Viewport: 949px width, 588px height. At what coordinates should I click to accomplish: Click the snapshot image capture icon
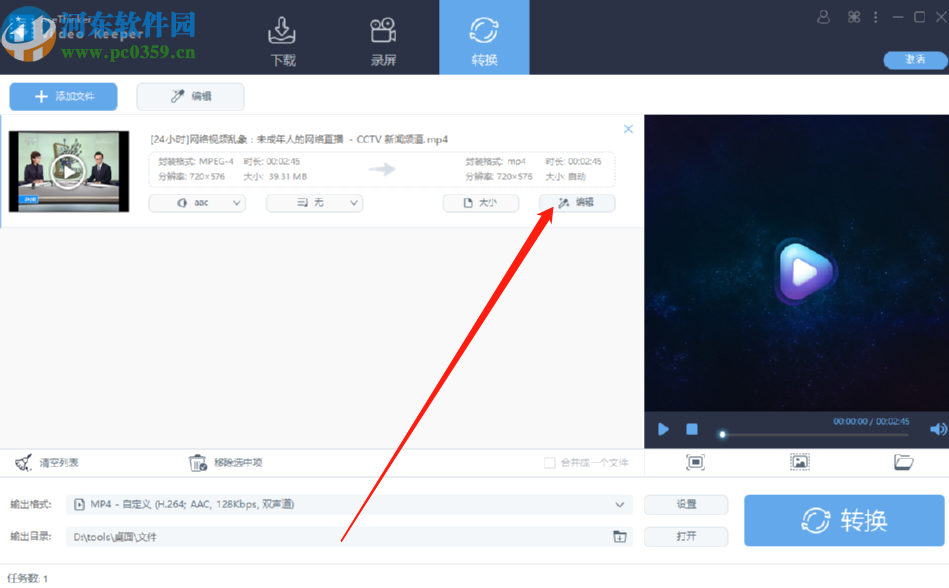click(800, 462)
